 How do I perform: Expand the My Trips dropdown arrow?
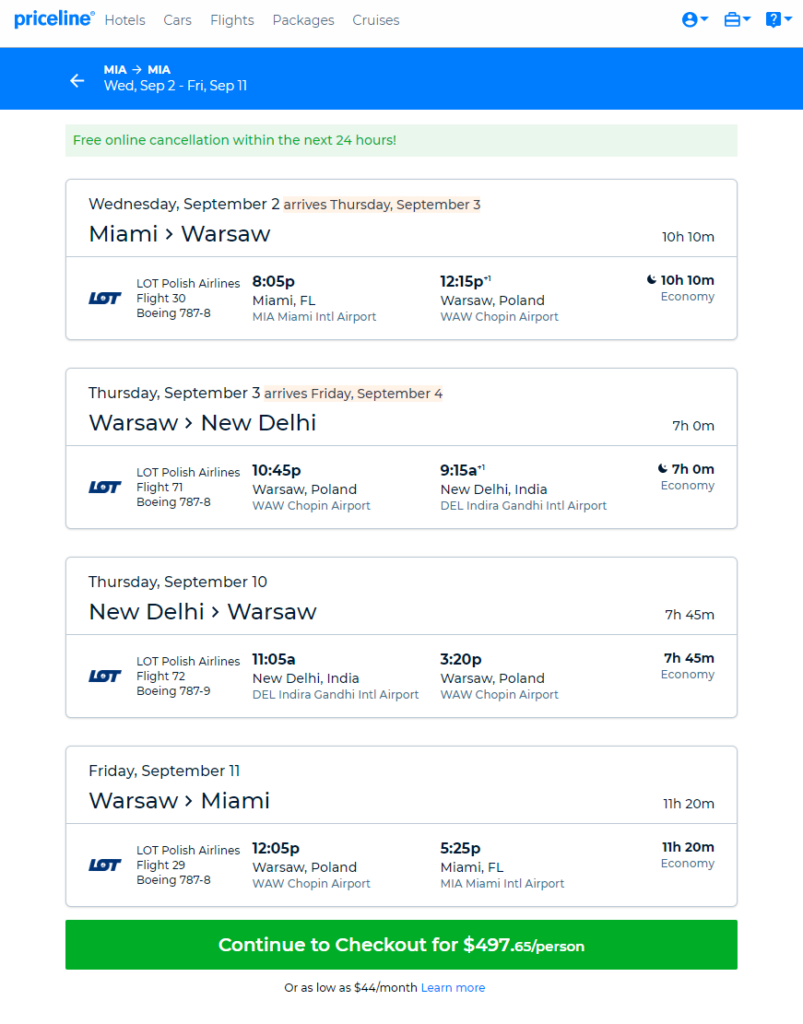747,20
